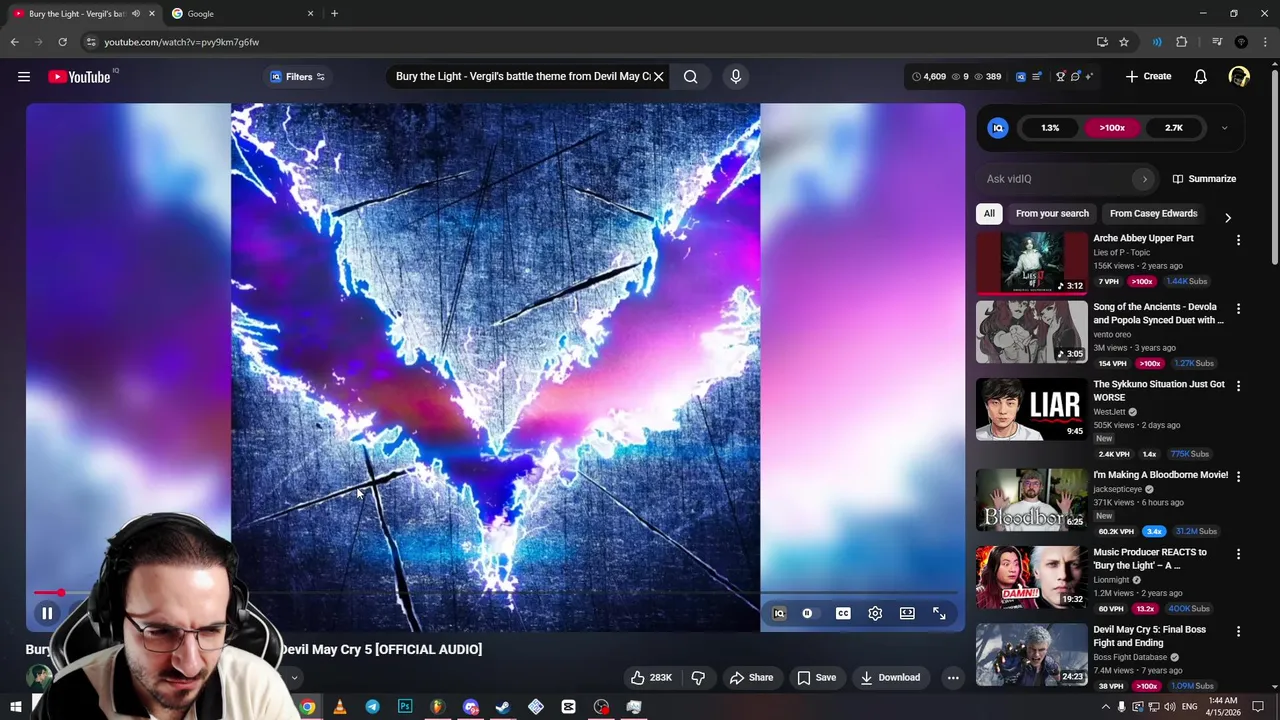Open Chrome three-dot menu
Screen dimensions: 1280x720
coord(1264,42)
